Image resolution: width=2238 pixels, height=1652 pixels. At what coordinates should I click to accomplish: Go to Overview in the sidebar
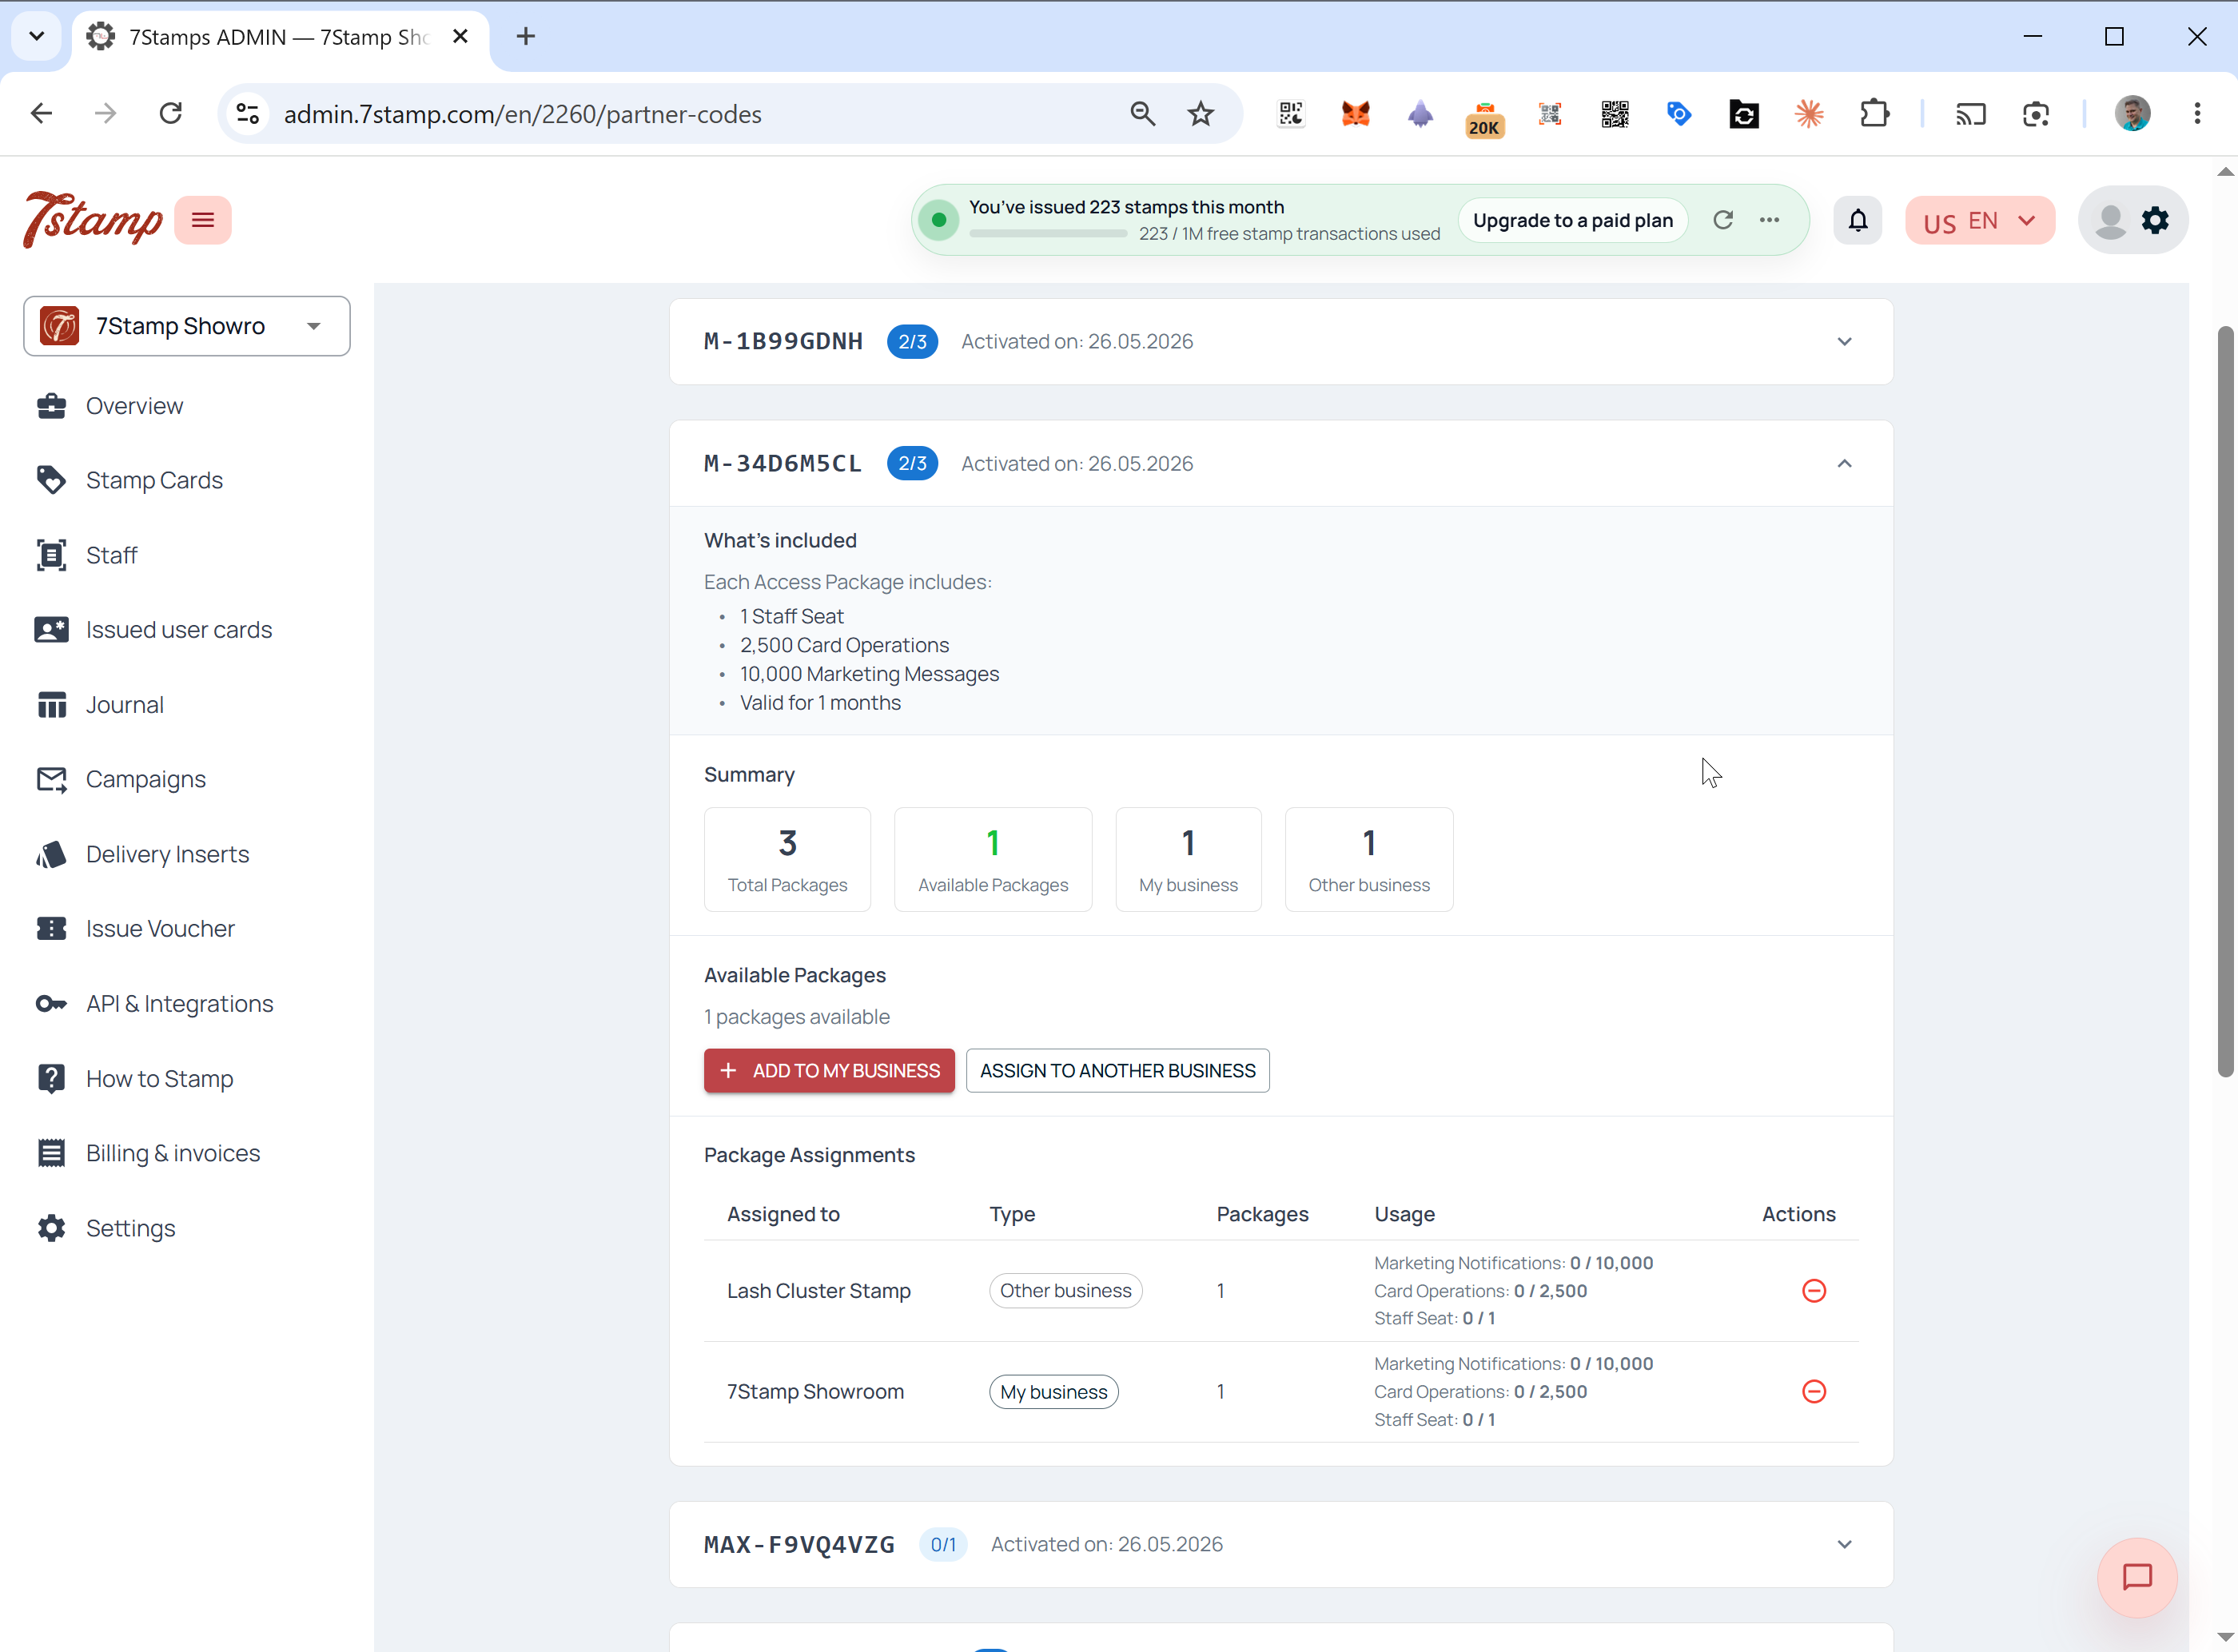134,406
